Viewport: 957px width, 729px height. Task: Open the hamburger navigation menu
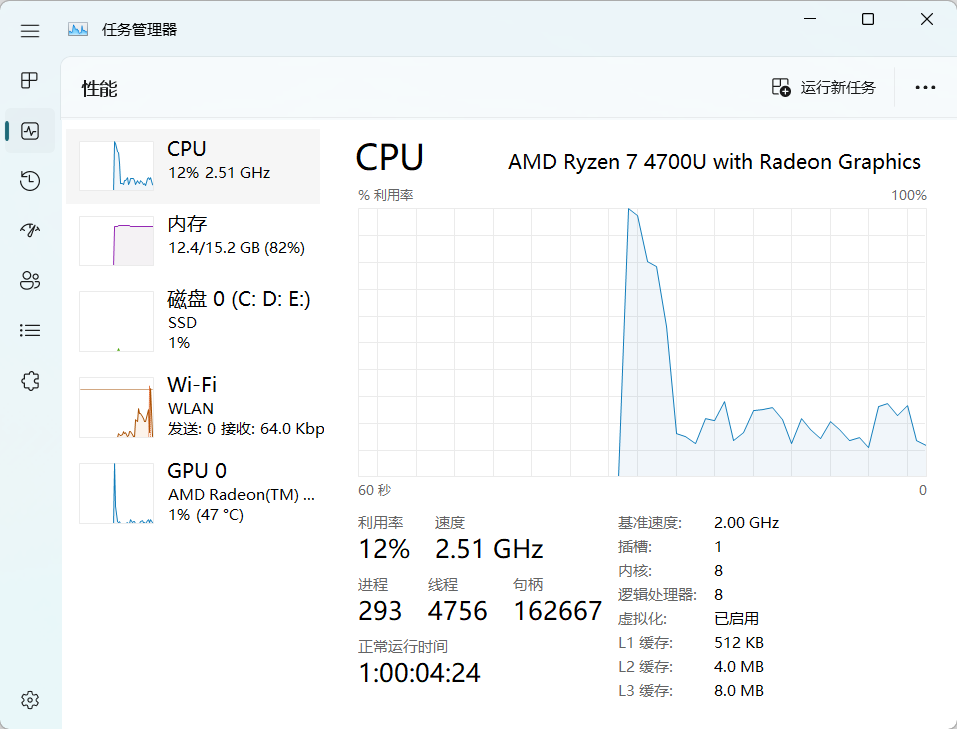tap(30, 31)
